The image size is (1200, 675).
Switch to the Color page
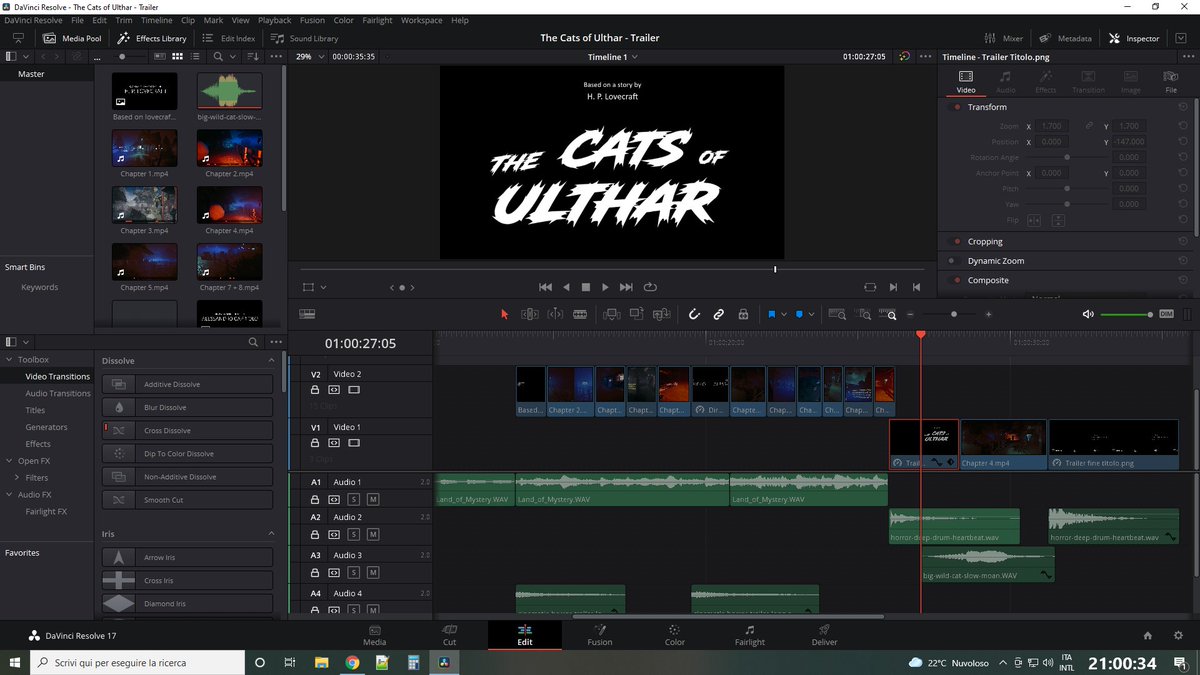pyautogui.click(x=675, y=635)
